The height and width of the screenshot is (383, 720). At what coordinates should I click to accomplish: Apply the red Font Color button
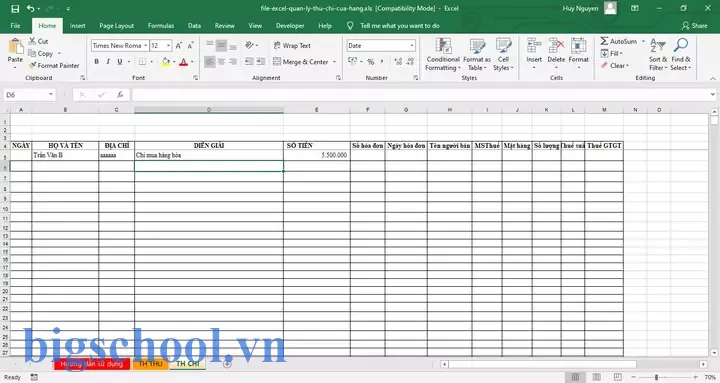click(x=184, y=62)
